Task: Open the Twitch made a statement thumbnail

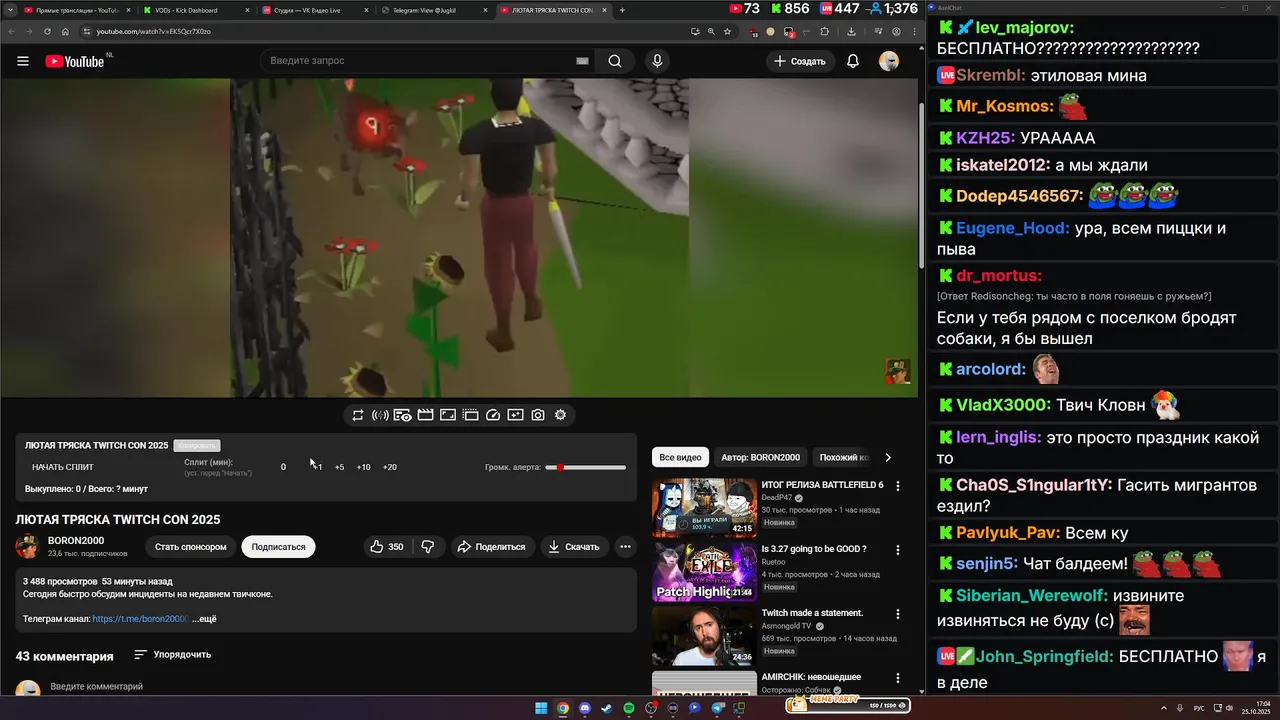Action: tap(704, 636)
